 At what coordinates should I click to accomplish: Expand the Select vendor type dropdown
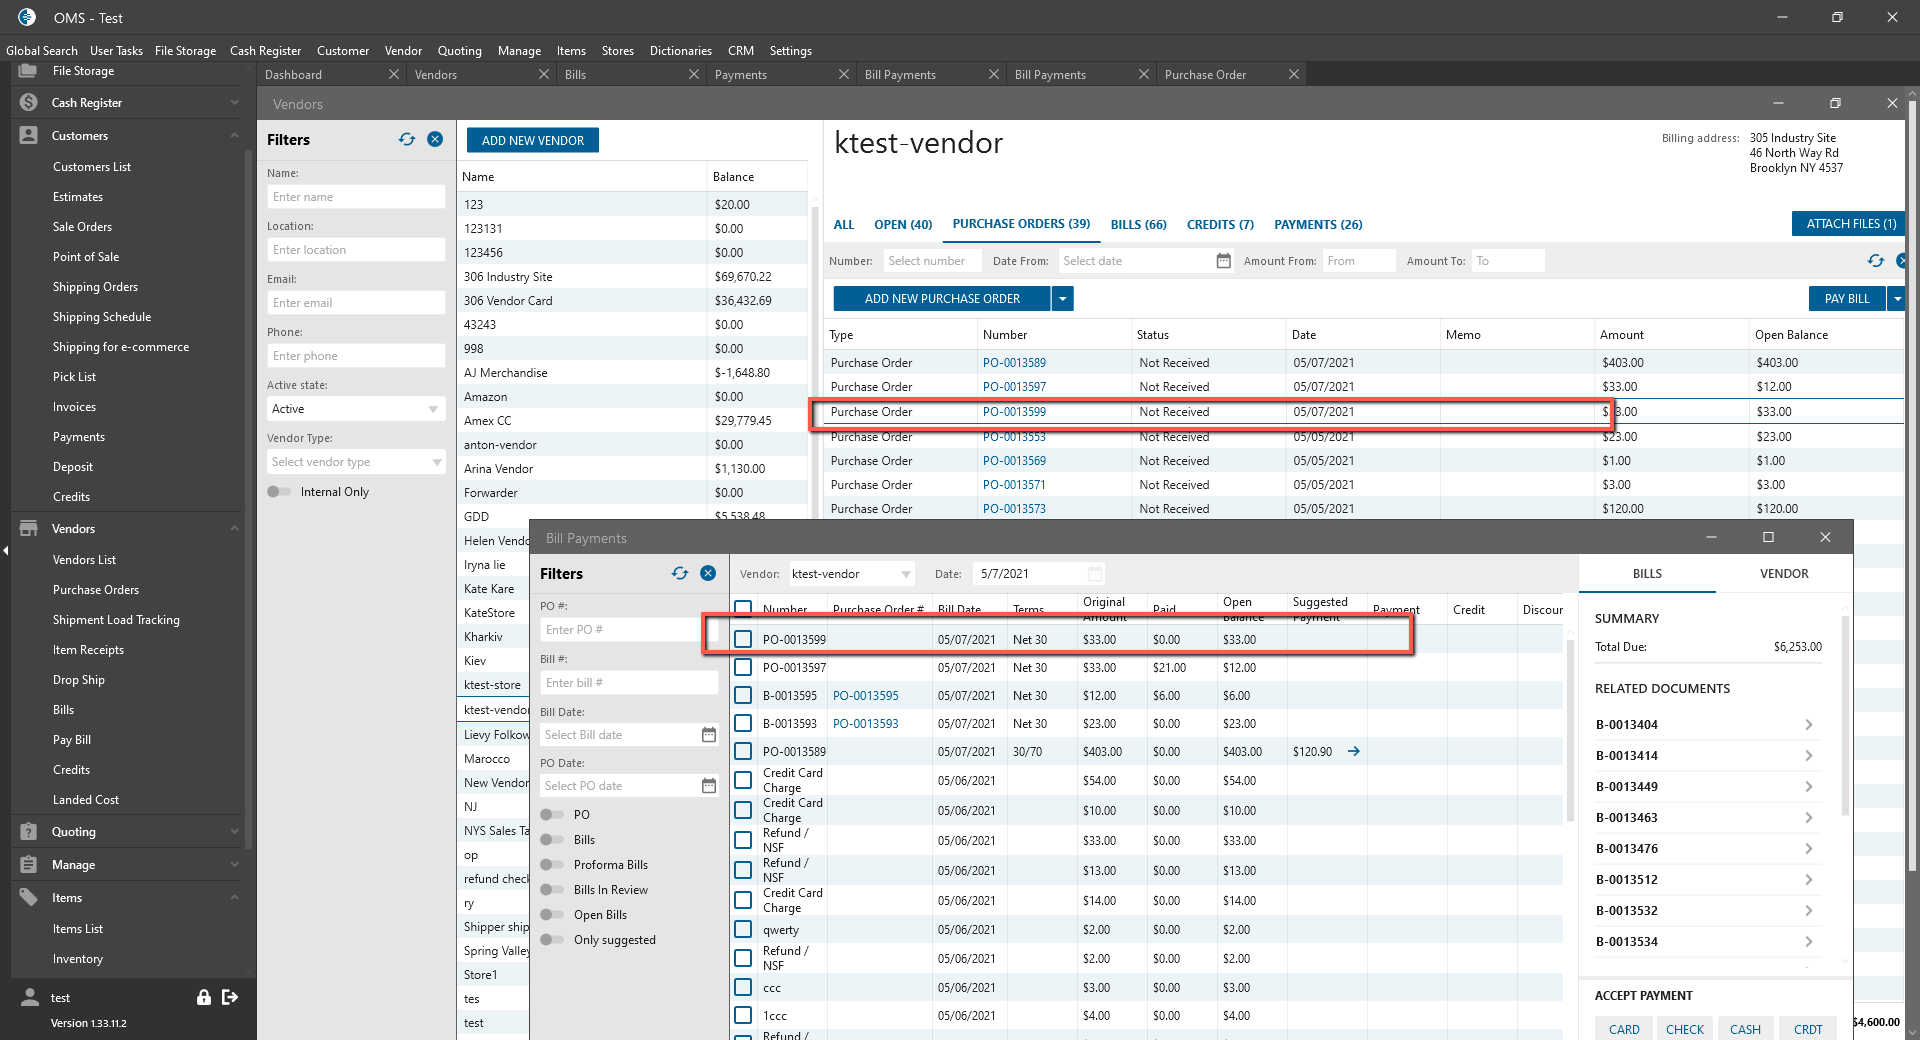[x=355, y=462]
